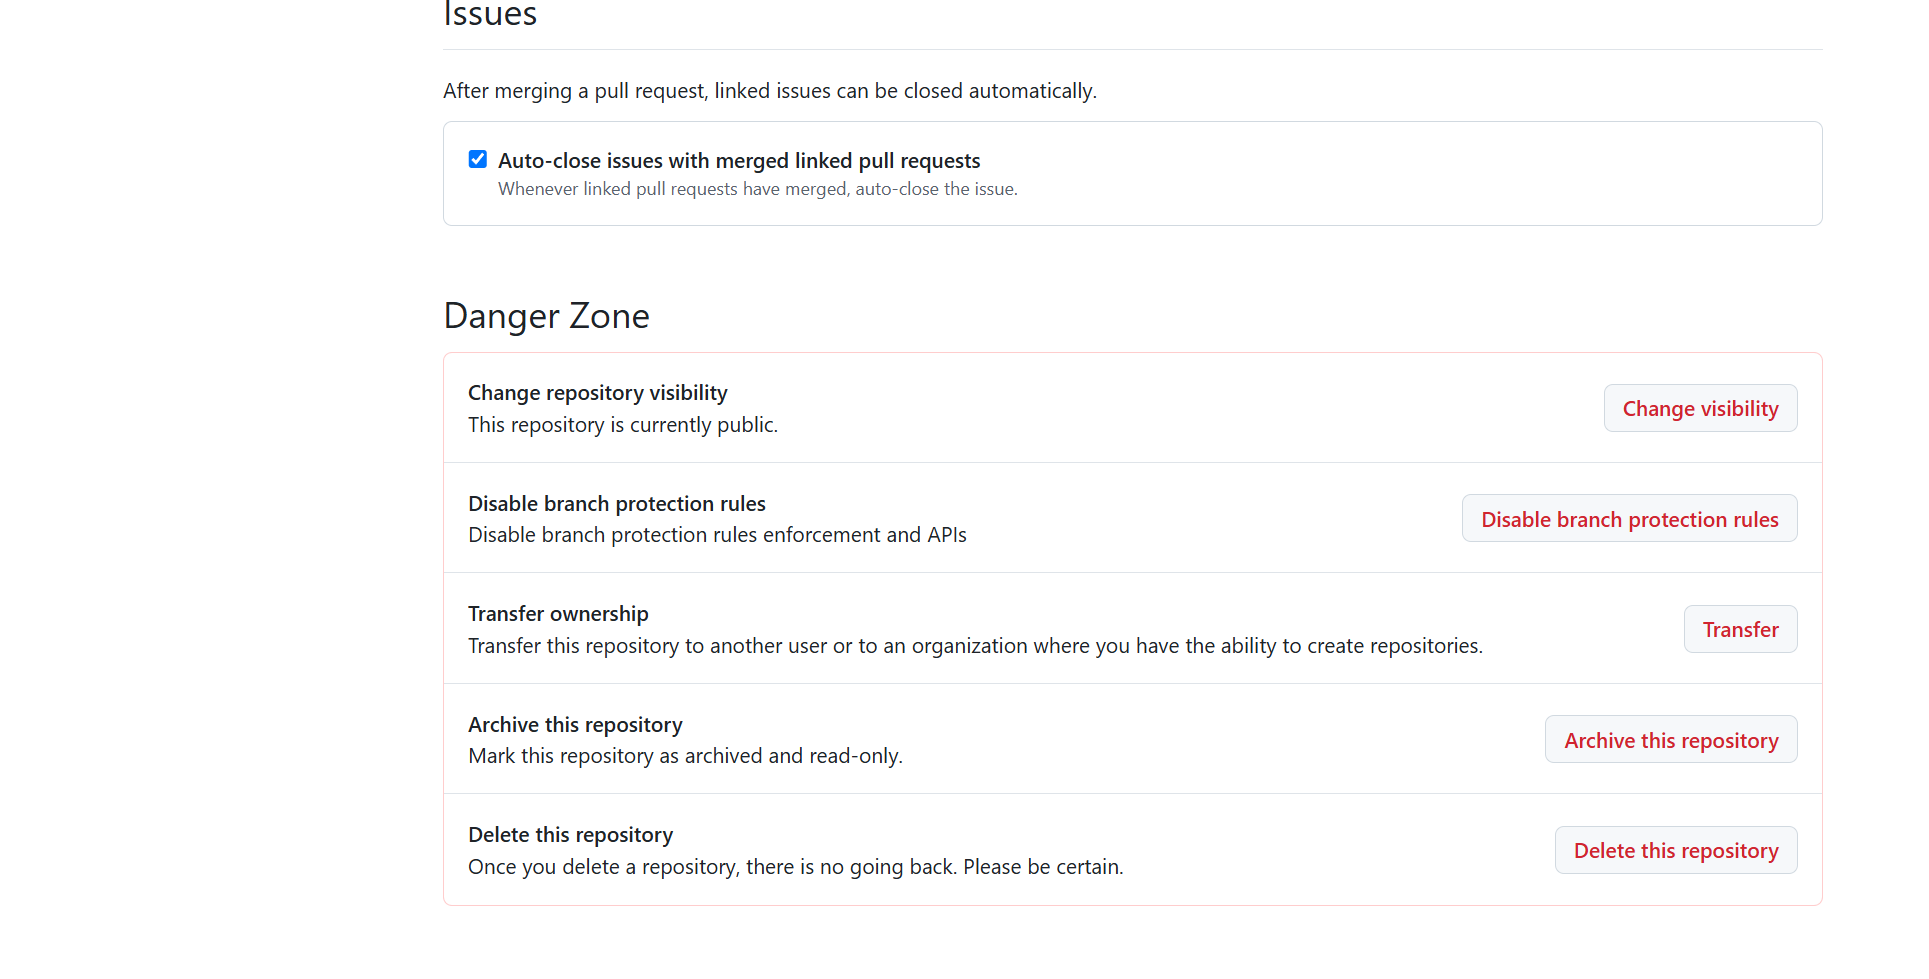Click 'This repository is currently public.' text
The height and width of the screenshot is (979, 1929).
[x=623, y=425]
